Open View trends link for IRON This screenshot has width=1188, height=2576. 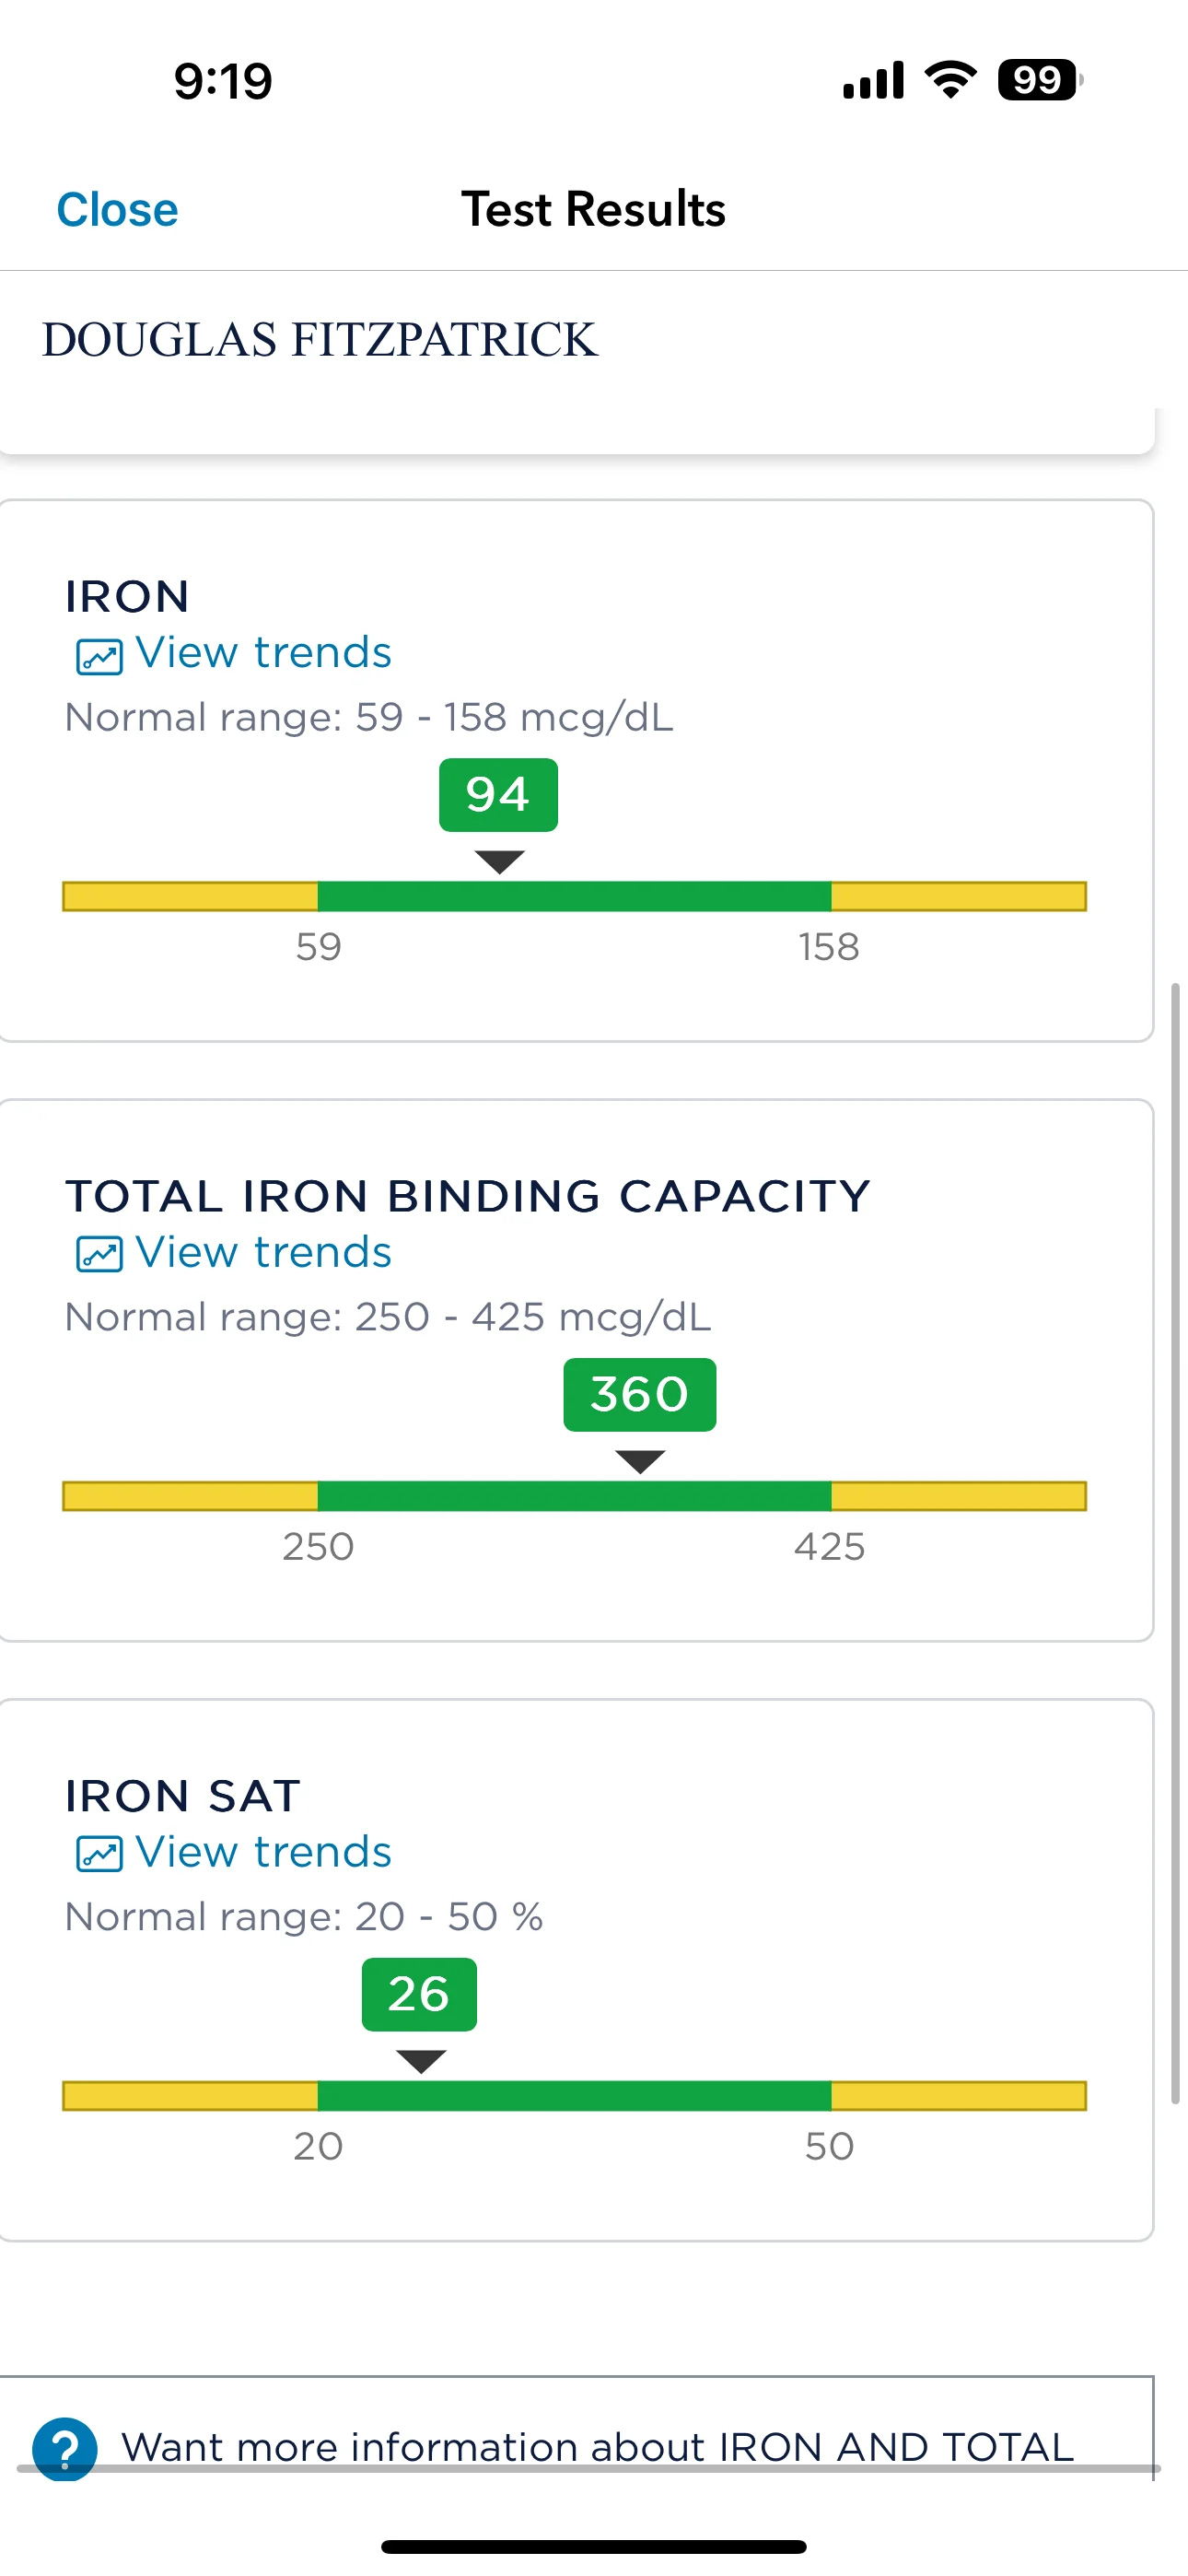(x=263, y=653)
